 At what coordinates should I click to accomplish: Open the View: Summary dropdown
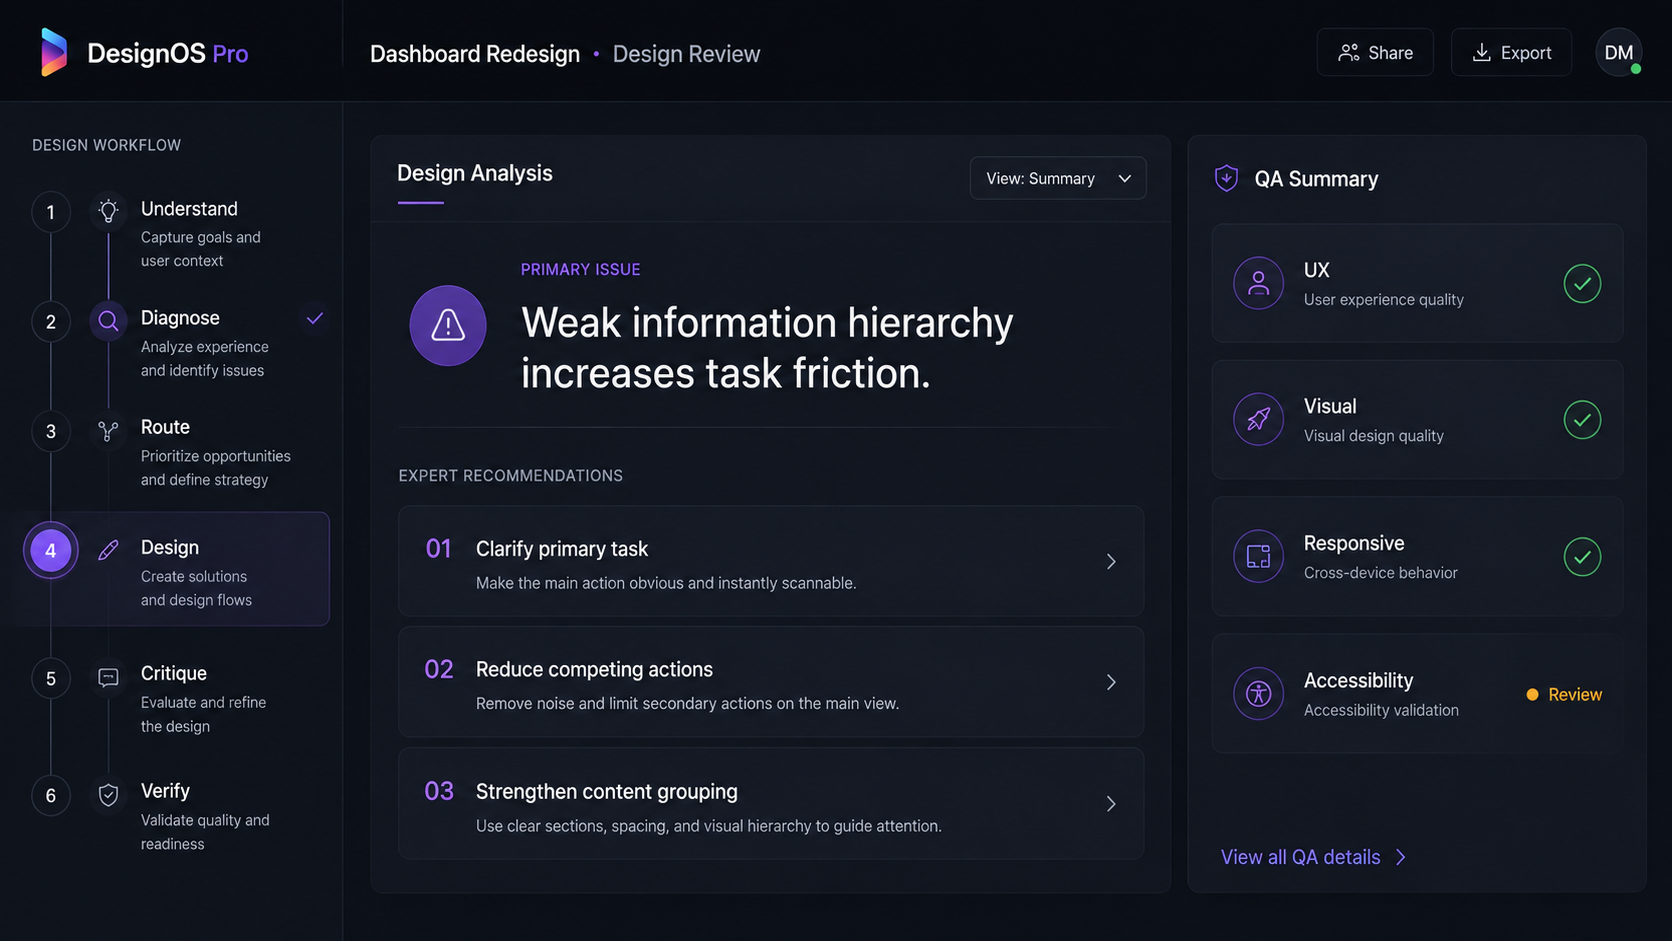tap(1058, 178)
